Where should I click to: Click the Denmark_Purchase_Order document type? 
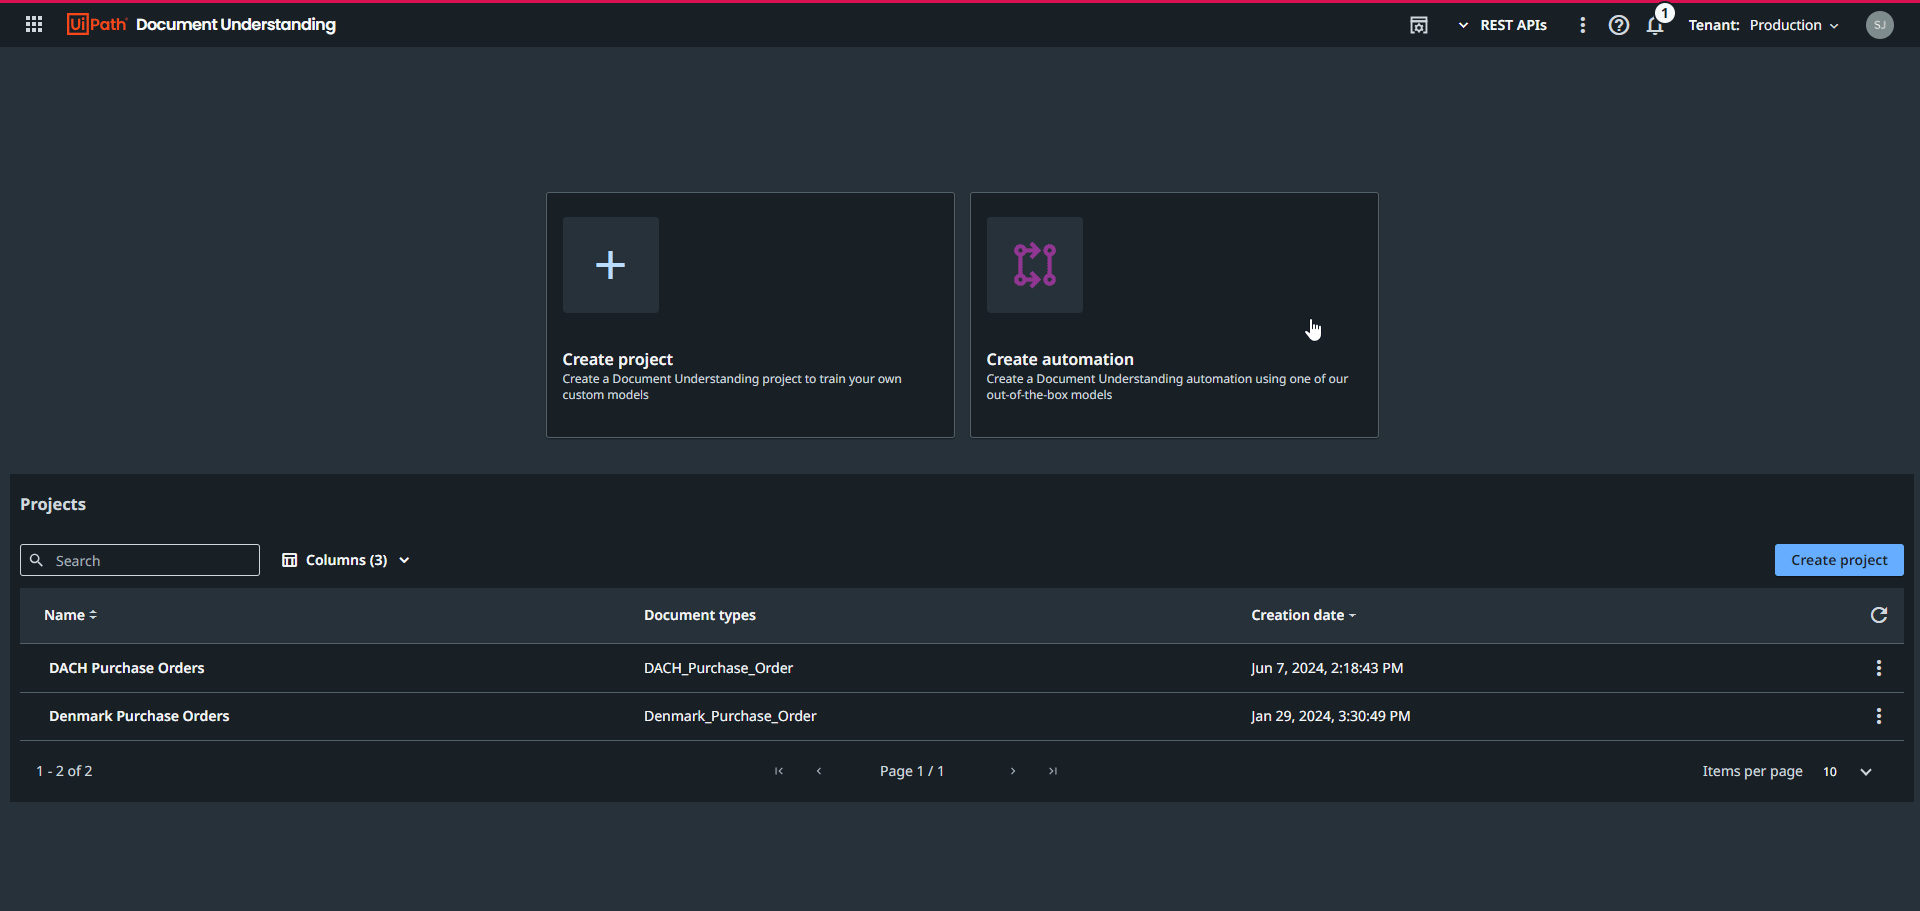pyautogui.click(x=730, y=716)
